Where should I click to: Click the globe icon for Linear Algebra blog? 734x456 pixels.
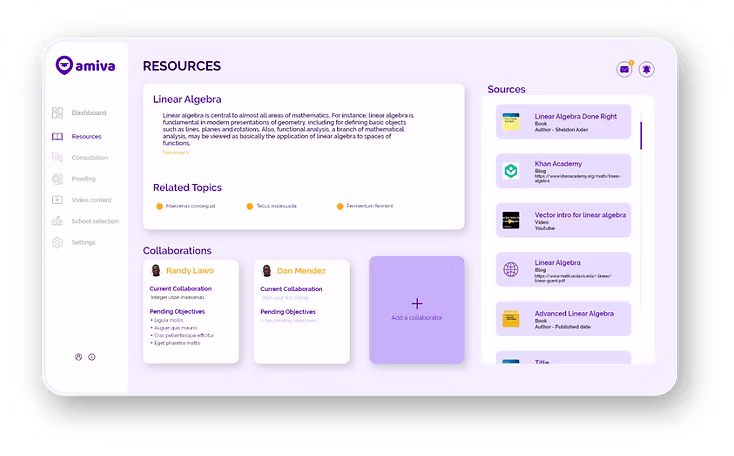[x=511, y=269]
